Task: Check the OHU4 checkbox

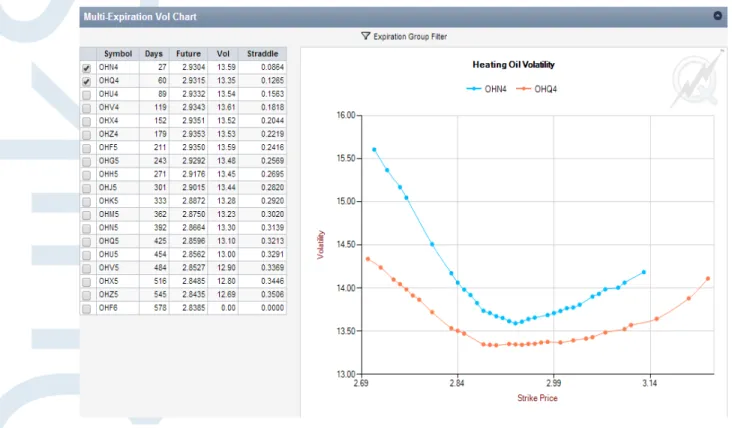Action: pos(86,95)
